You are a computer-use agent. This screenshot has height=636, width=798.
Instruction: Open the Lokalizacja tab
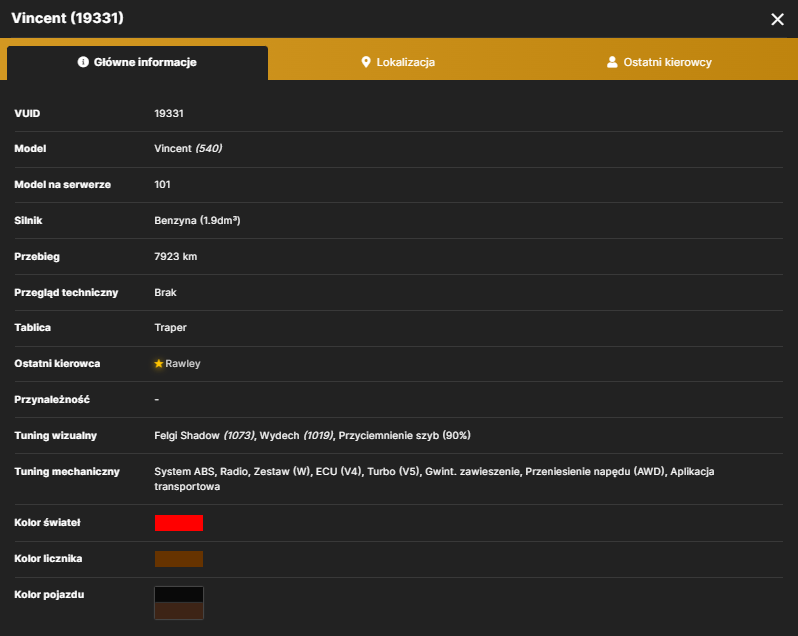pyautogui.click(x=398, y=63)
